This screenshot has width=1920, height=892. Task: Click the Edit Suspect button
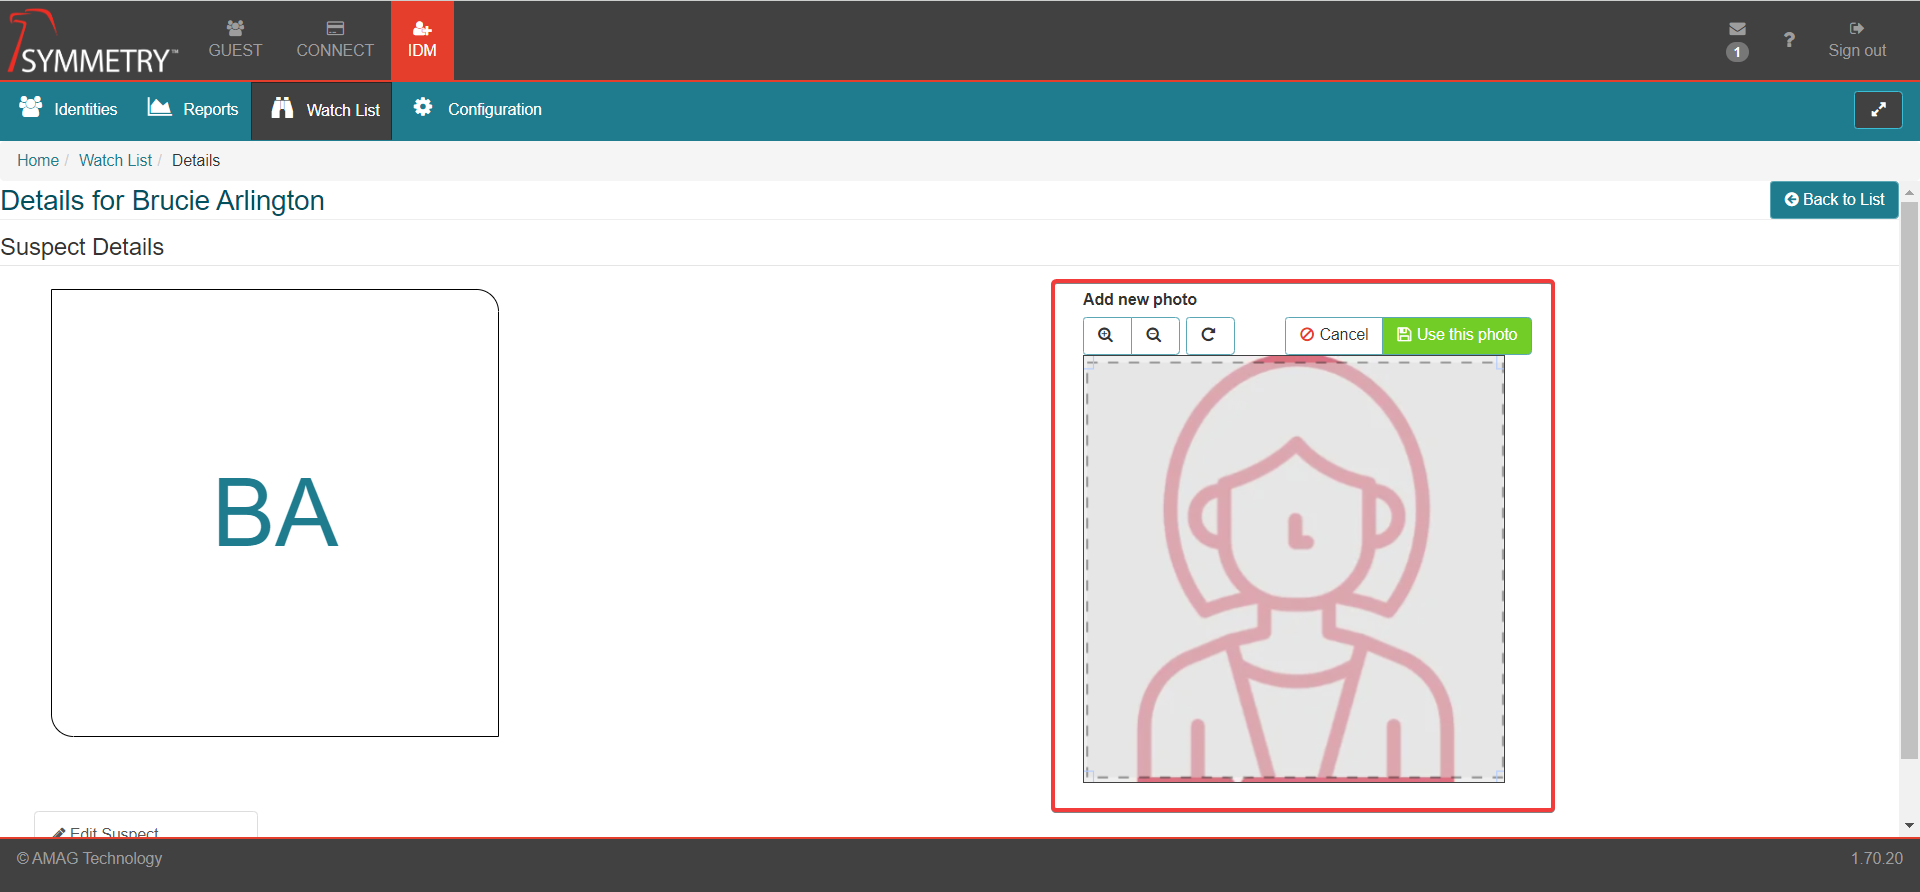pyautogui.click(x=146, y=826)
